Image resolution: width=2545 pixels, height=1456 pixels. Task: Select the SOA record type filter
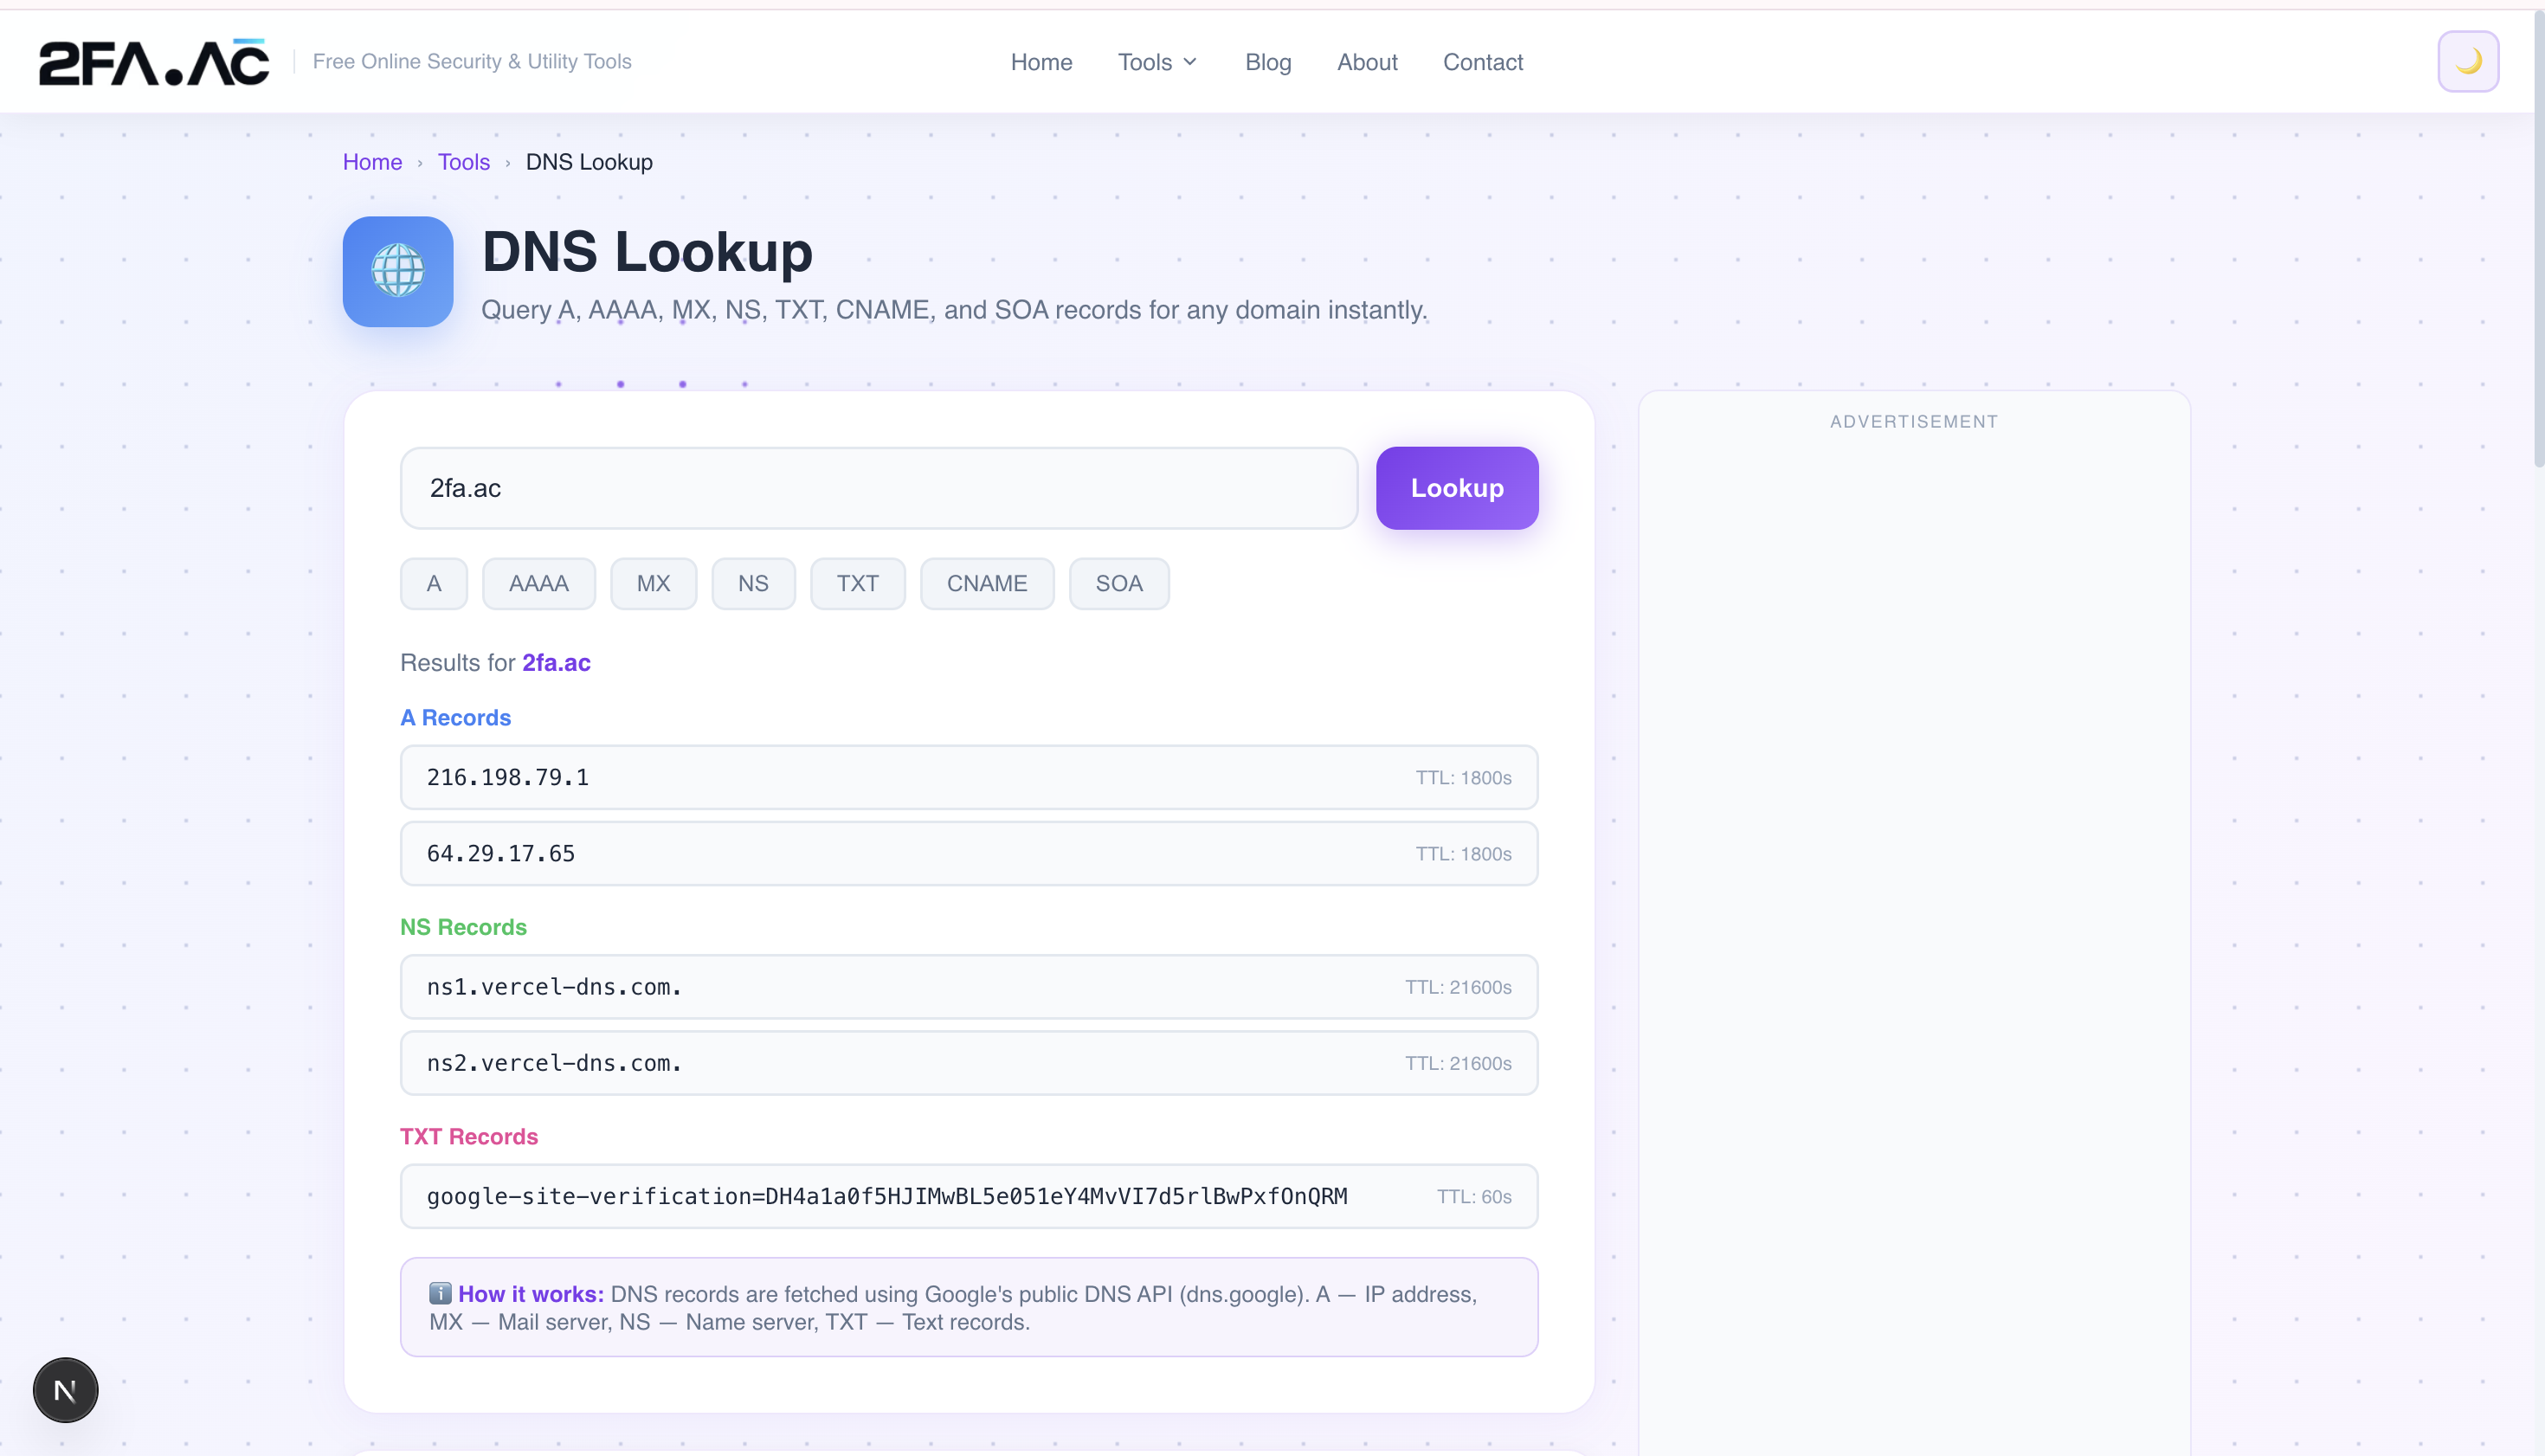[x=1119, y=583]
